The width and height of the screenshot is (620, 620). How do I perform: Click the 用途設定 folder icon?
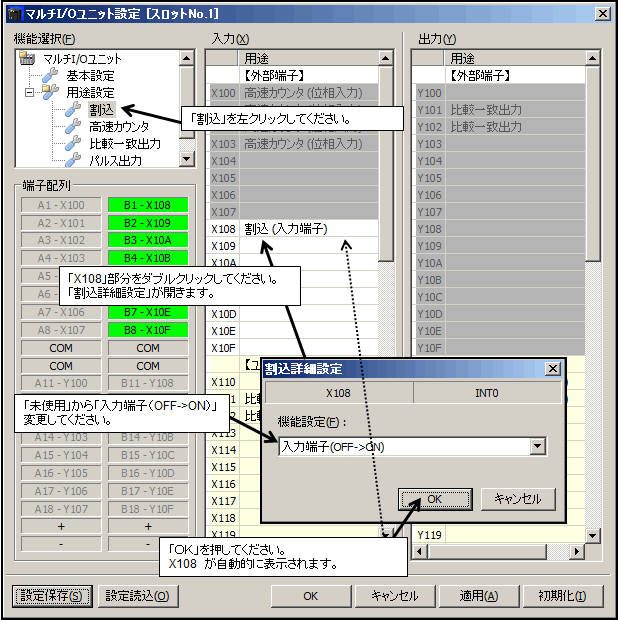click(50, 92)
